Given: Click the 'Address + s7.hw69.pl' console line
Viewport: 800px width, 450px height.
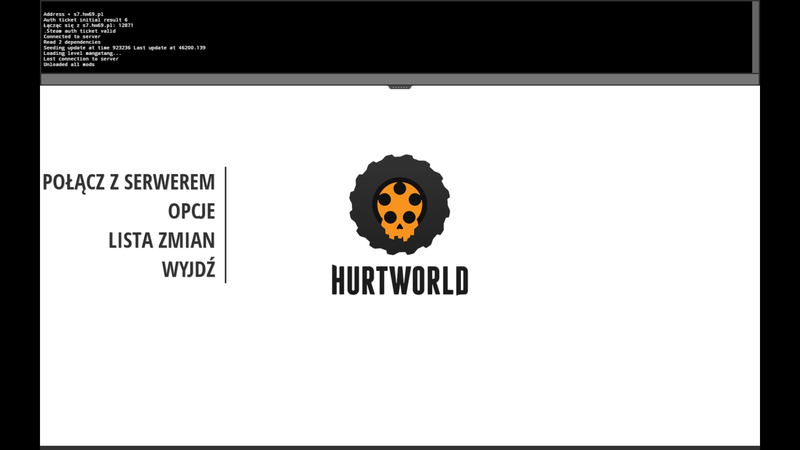Looking at the screenshot, I should click(x=73, y=14).
